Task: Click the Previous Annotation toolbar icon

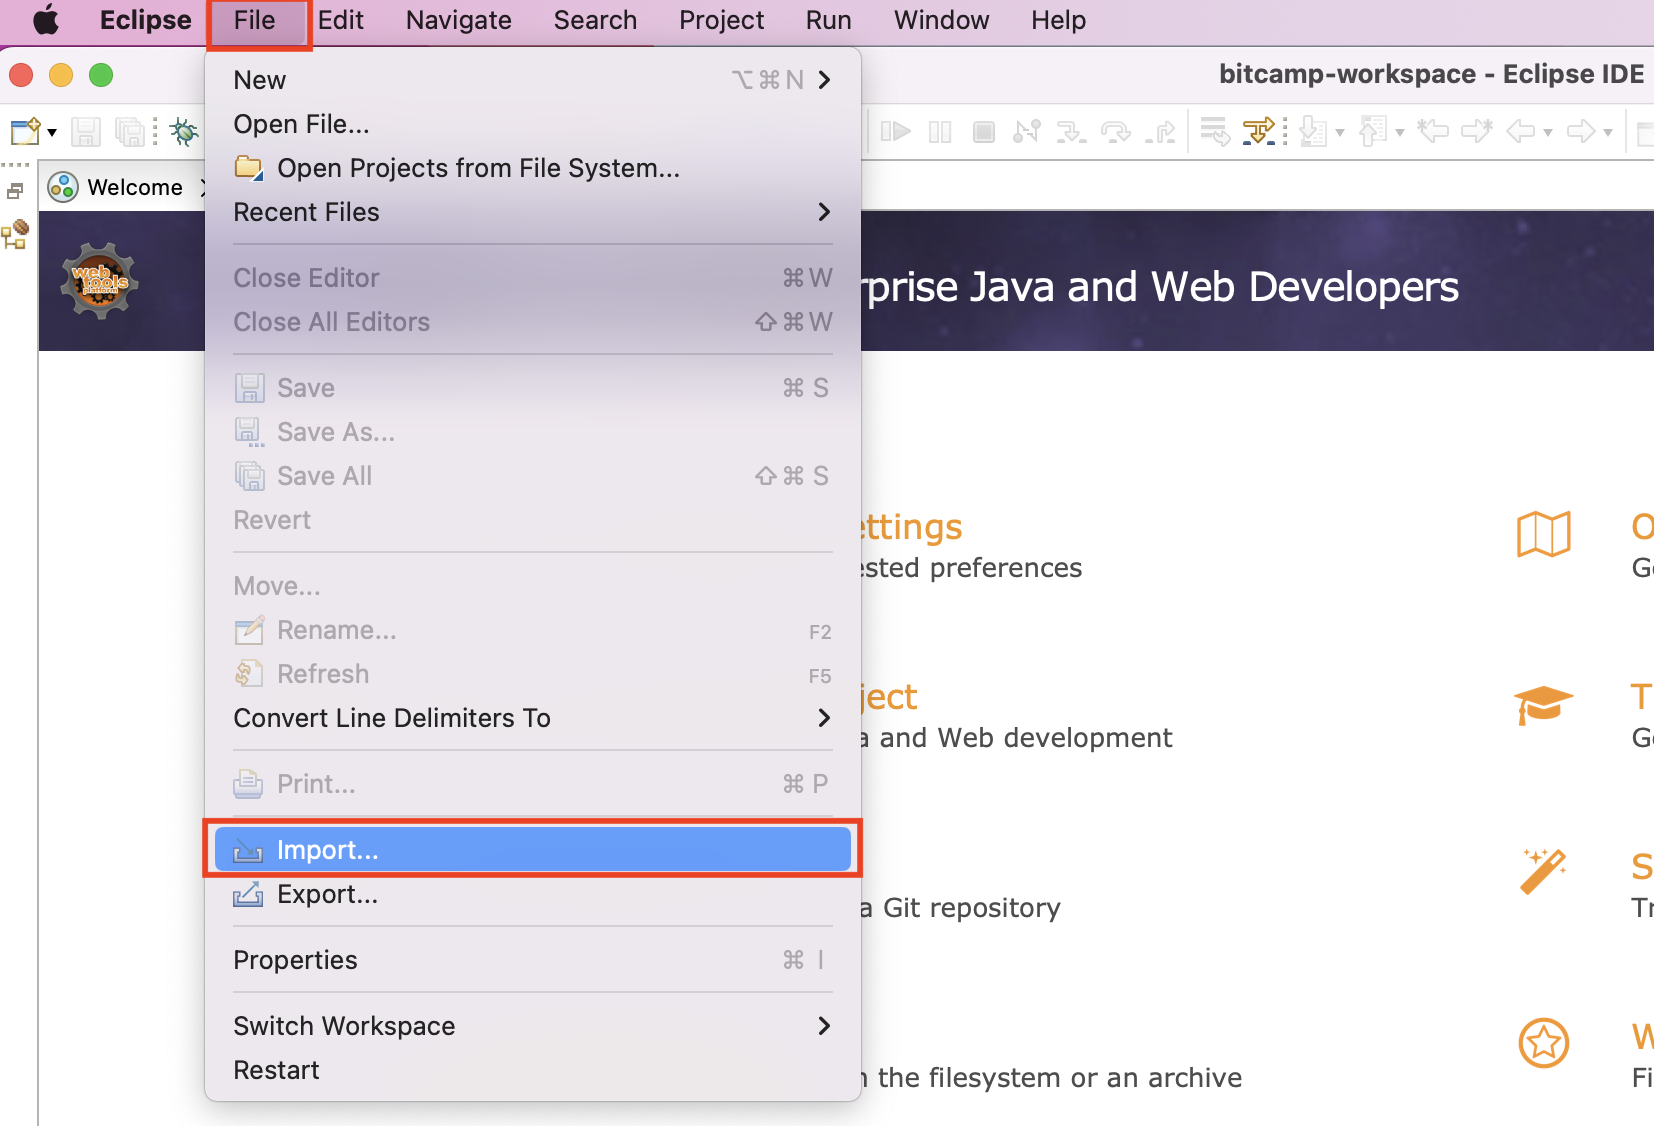Action: [1372, 131]
